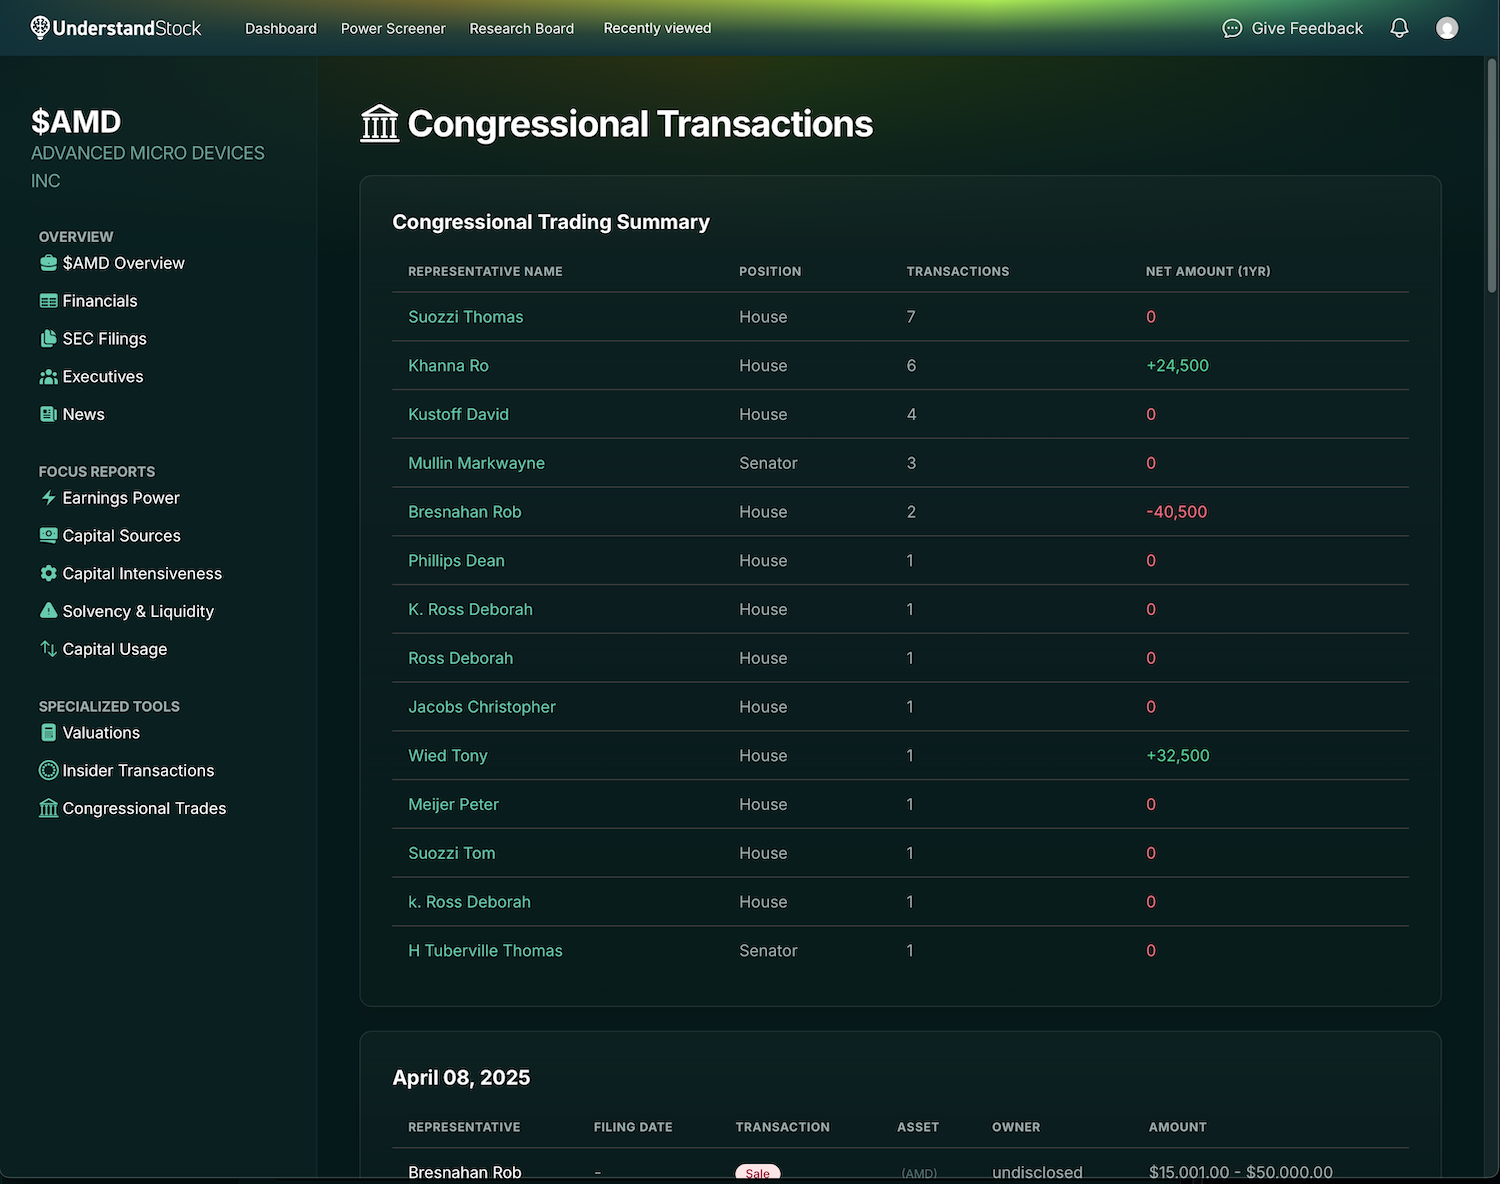Open representative Jacobs Christopher

(x=482, y=707)
